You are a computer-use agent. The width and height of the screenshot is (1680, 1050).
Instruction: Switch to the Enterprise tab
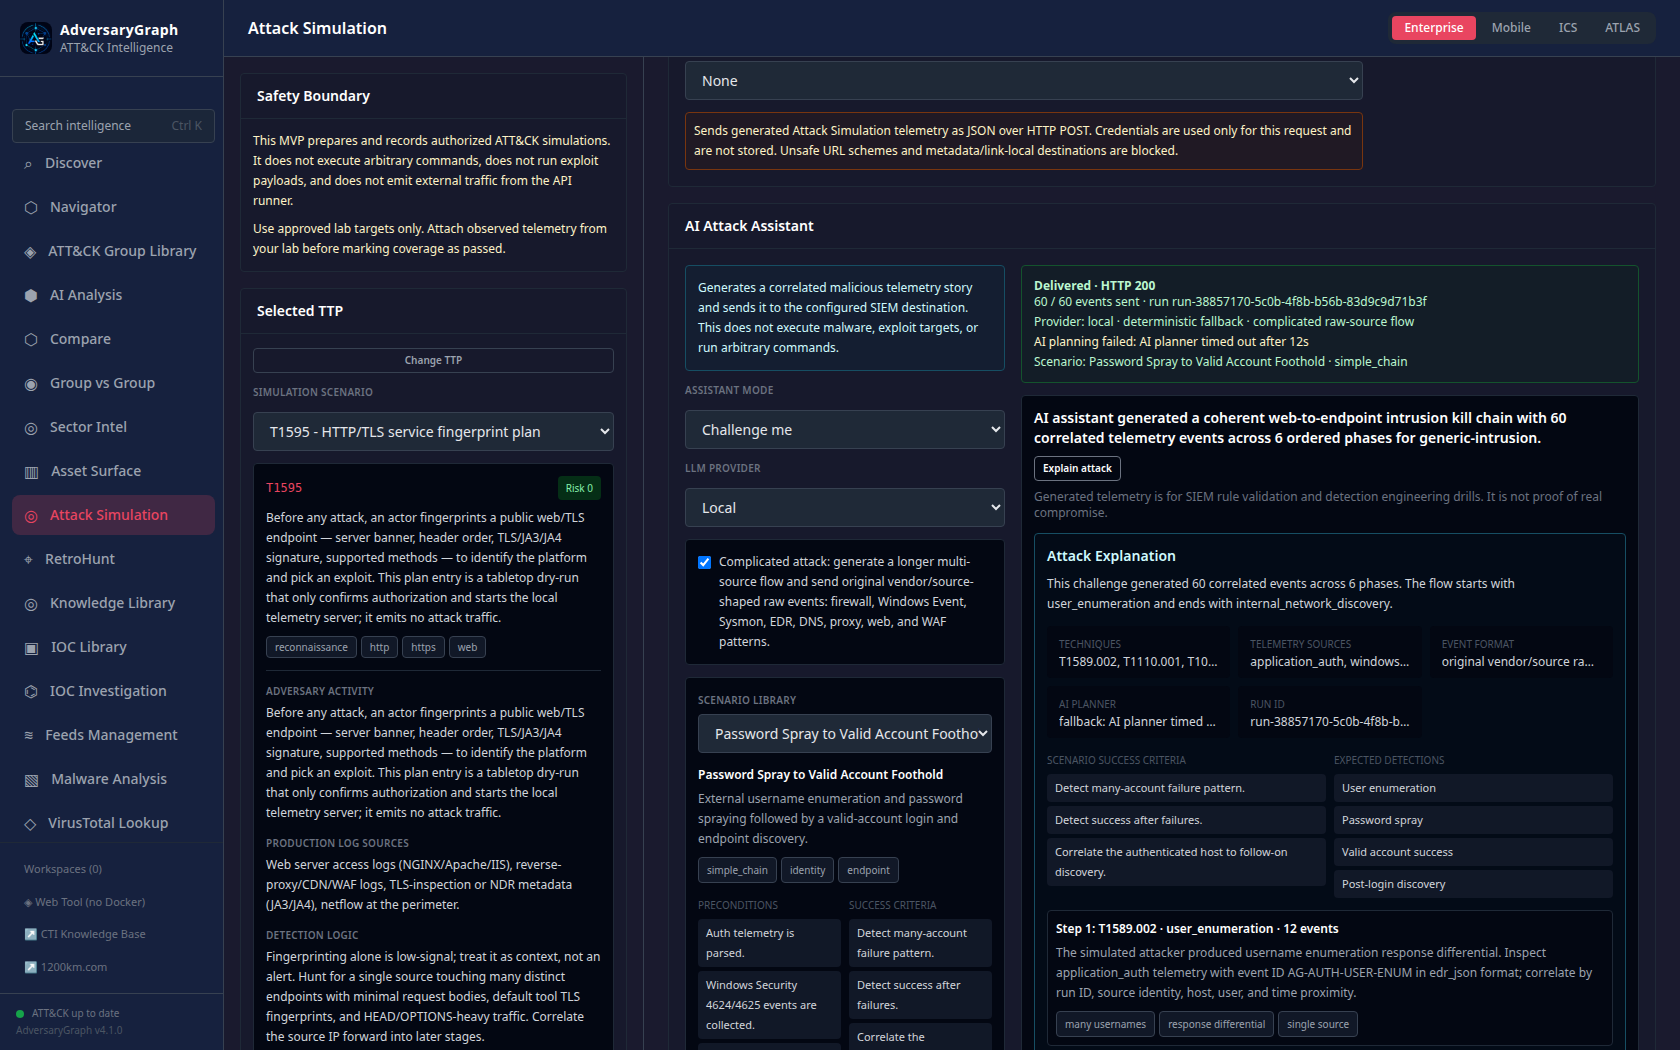(1433, 28)
